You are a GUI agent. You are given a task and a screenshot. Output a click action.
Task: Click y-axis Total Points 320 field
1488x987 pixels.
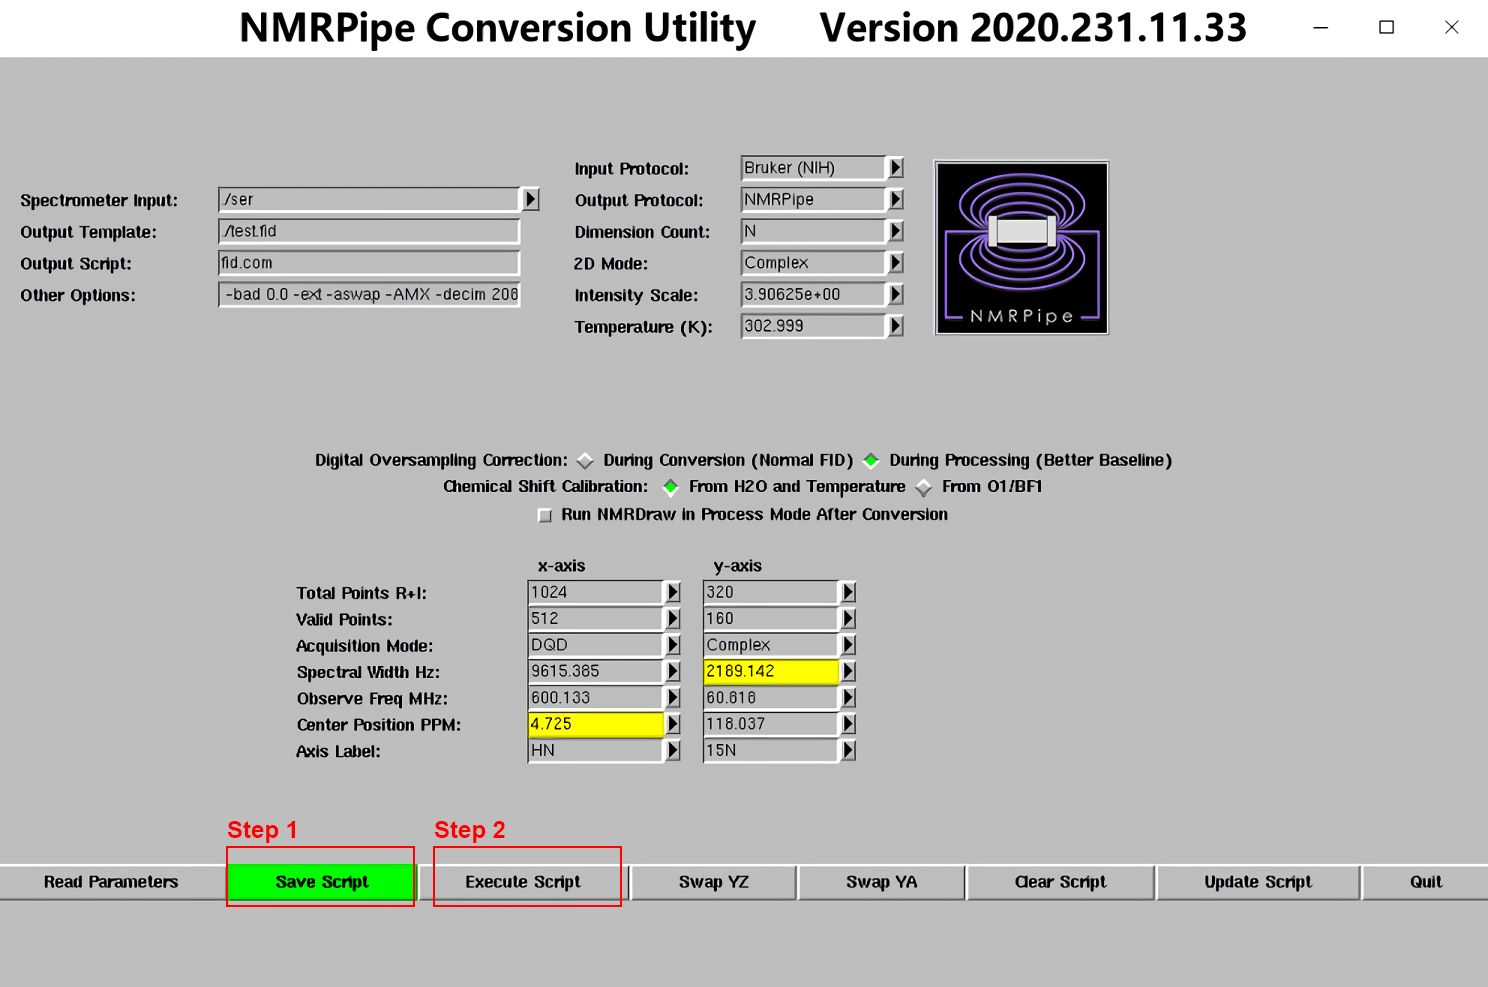771,592
